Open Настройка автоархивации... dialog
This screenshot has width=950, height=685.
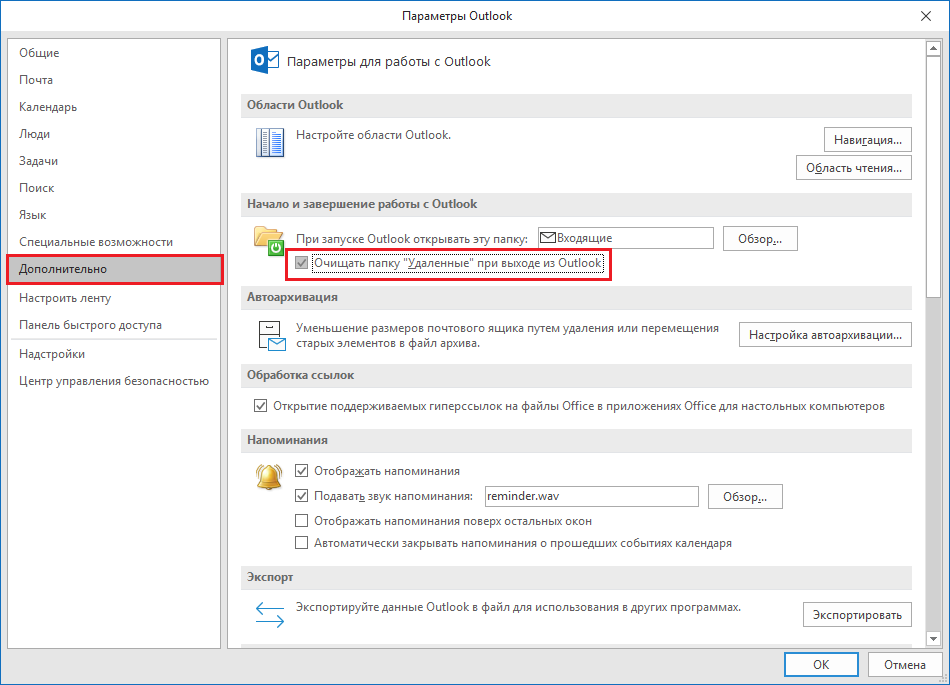click(825, 334)
